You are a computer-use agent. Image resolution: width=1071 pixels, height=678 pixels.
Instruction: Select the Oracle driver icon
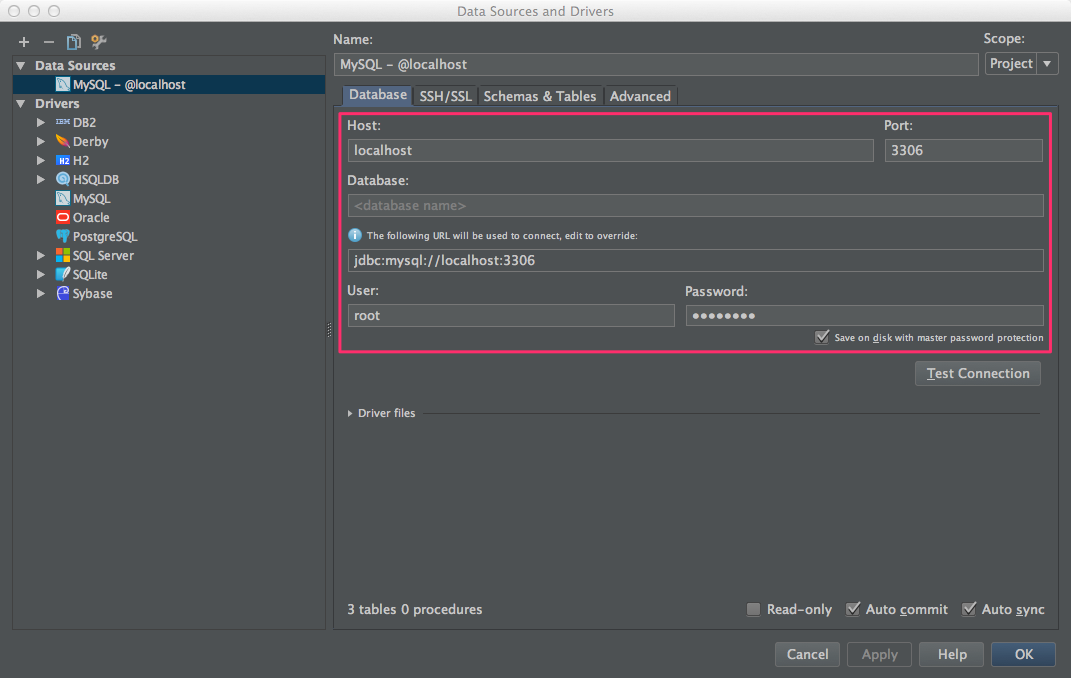[x=63, y=218]
